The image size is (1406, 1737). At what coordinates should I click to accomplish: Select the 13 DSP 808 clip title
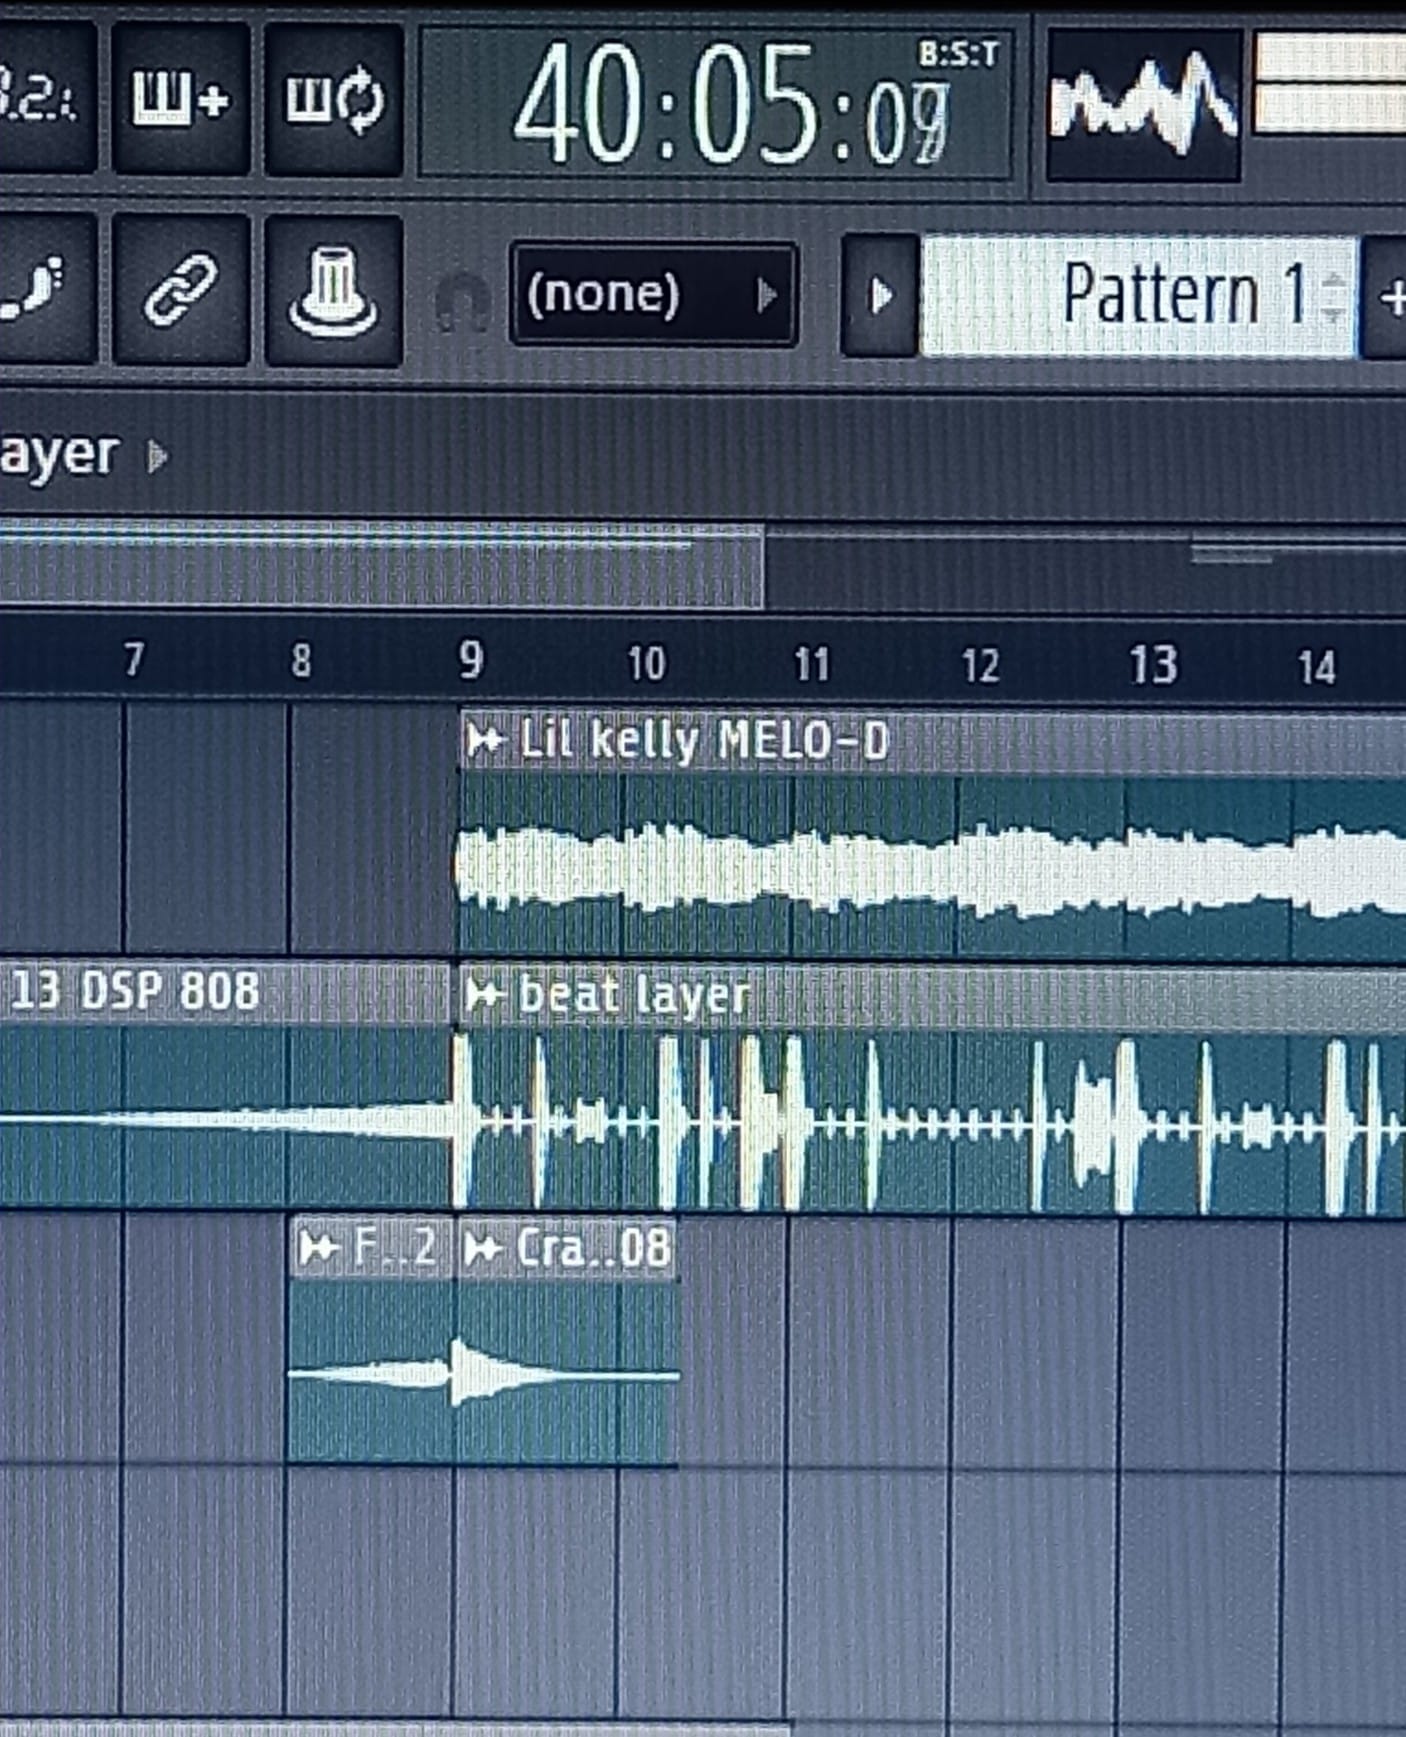pyautogui.click(x=135, y=991)
